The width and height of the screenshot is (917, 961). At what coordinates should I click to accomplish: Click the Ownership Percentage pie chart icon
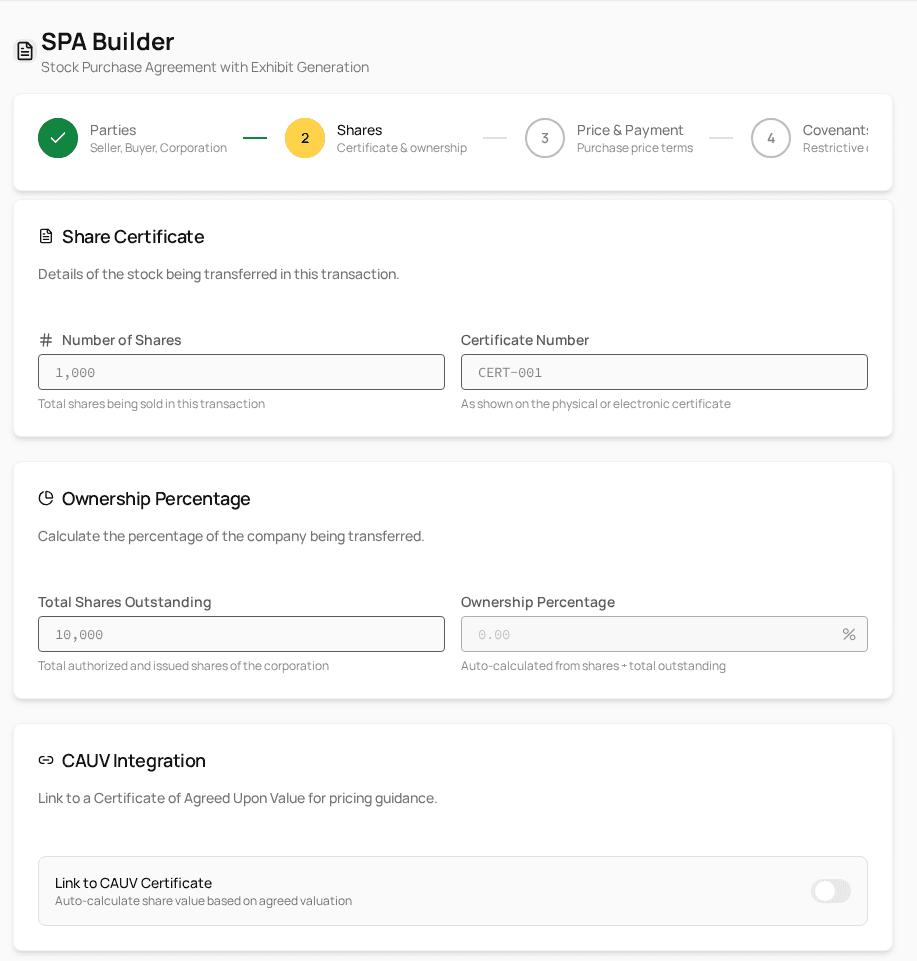[x=46, y=498]
